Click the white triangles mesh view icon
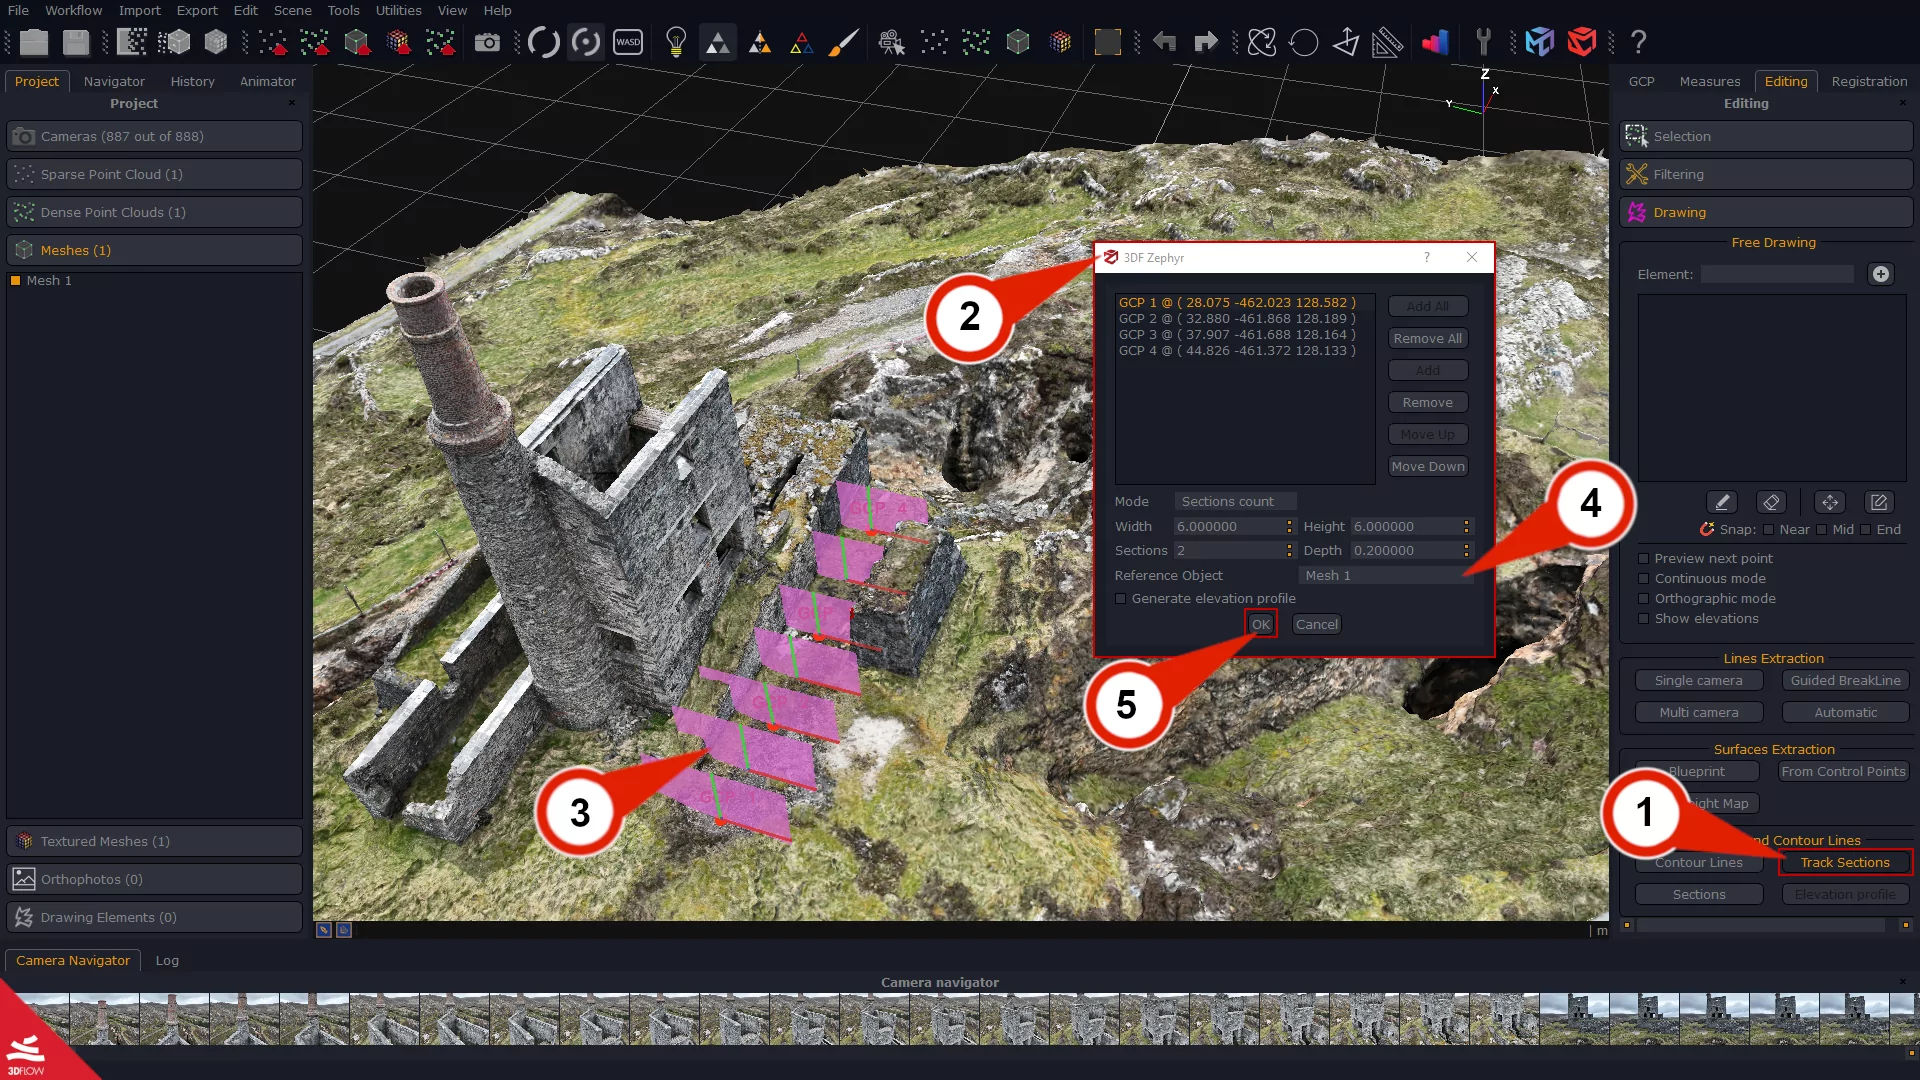1920x1080 pixels. click(x=718, y=42)
